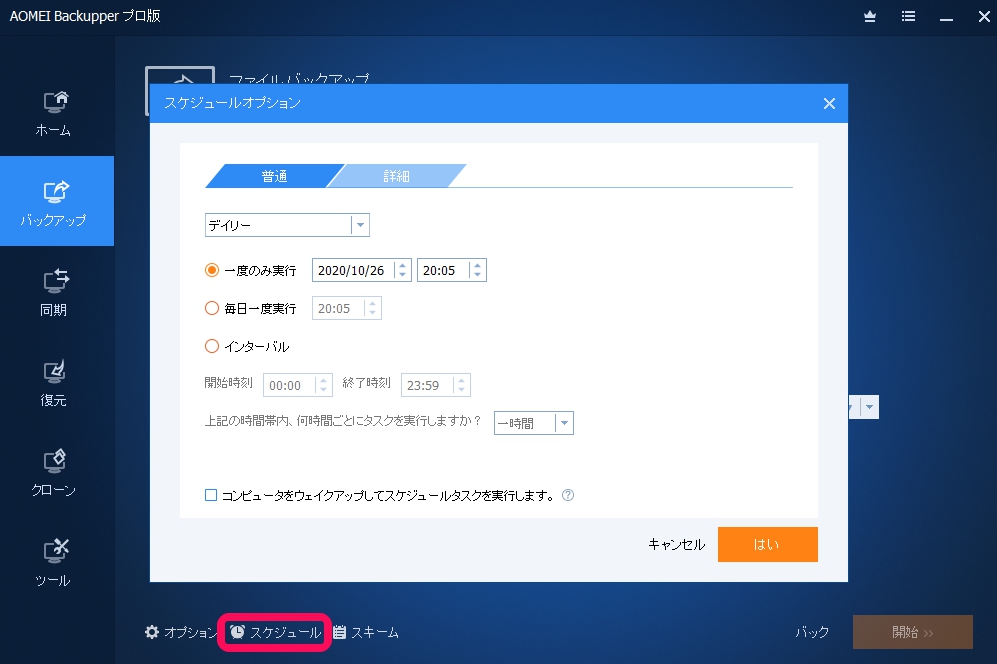Adjust the one-time run time spinner
Image resolution: width=997 pixels, height=664 pixels.
[x=478, y=270]
